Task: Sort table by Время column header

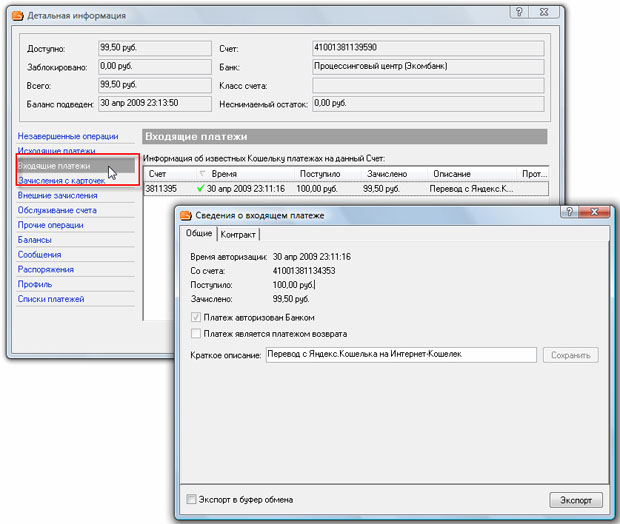Action: 245,174
